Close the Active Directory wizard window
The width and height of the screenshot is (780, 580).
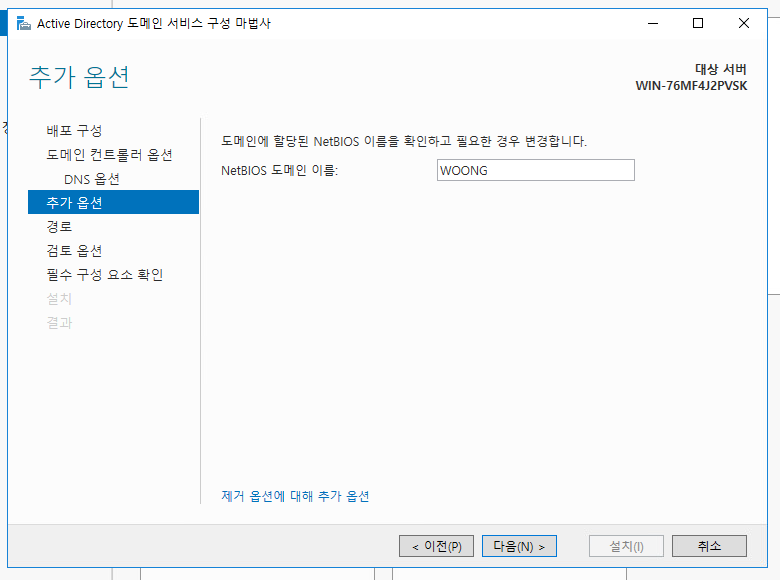click(744, 23)
